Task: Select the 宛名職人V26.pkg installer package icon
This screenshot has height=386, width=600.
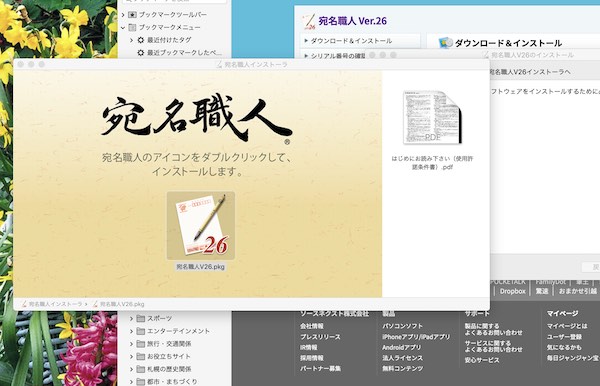Action: [x=201, y=226]
